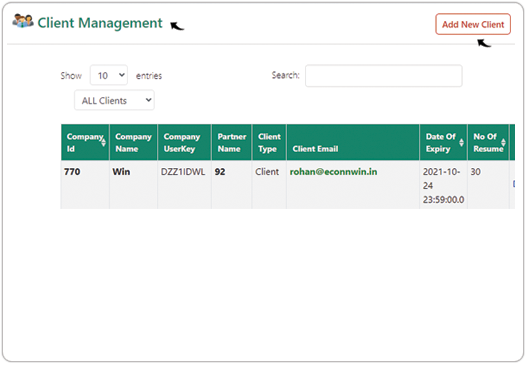
Task: Sort by No Of Resume column
Action: 488,143
